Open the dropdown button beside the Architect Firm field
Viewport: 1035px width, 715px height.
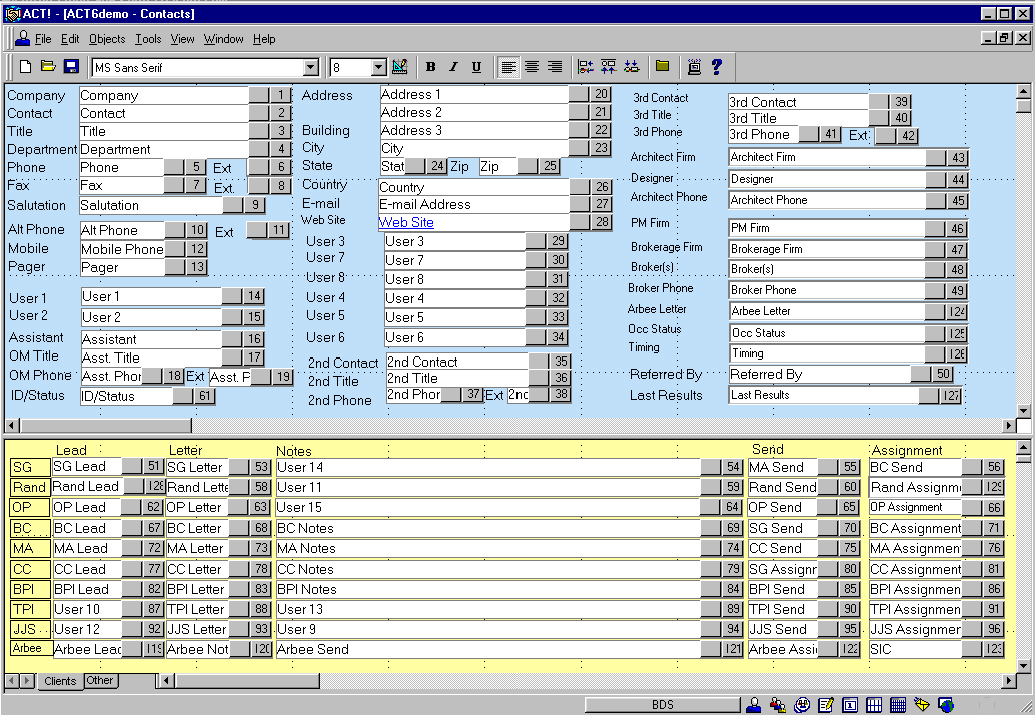[936, 157]
